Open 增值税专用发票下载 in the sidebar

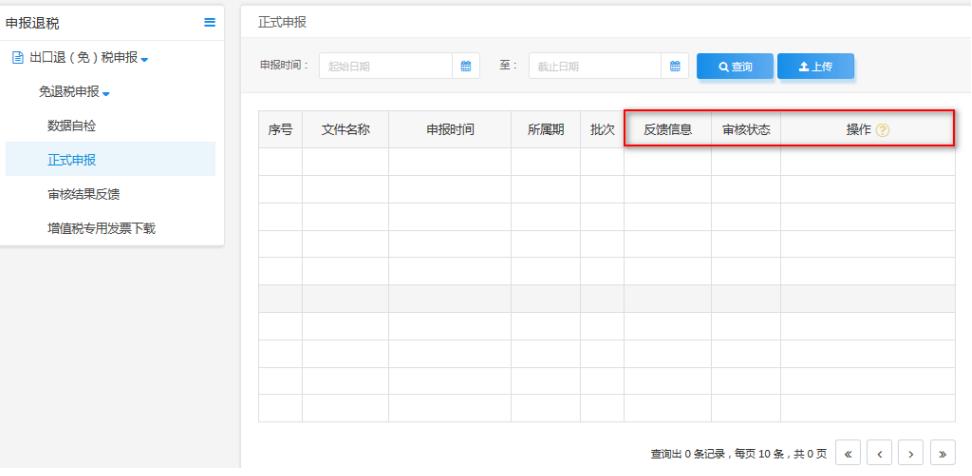point(104,229)
